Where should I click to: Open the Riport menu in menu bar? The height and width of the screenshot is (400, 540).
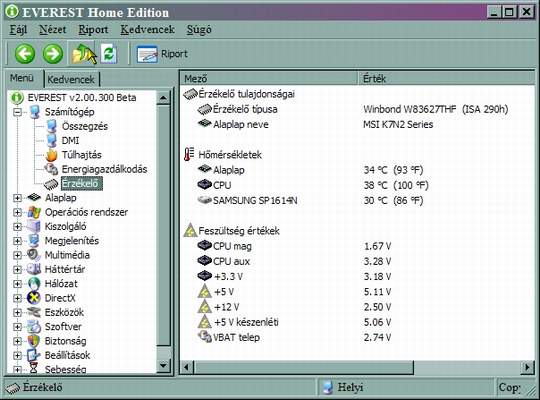[93, 30]
